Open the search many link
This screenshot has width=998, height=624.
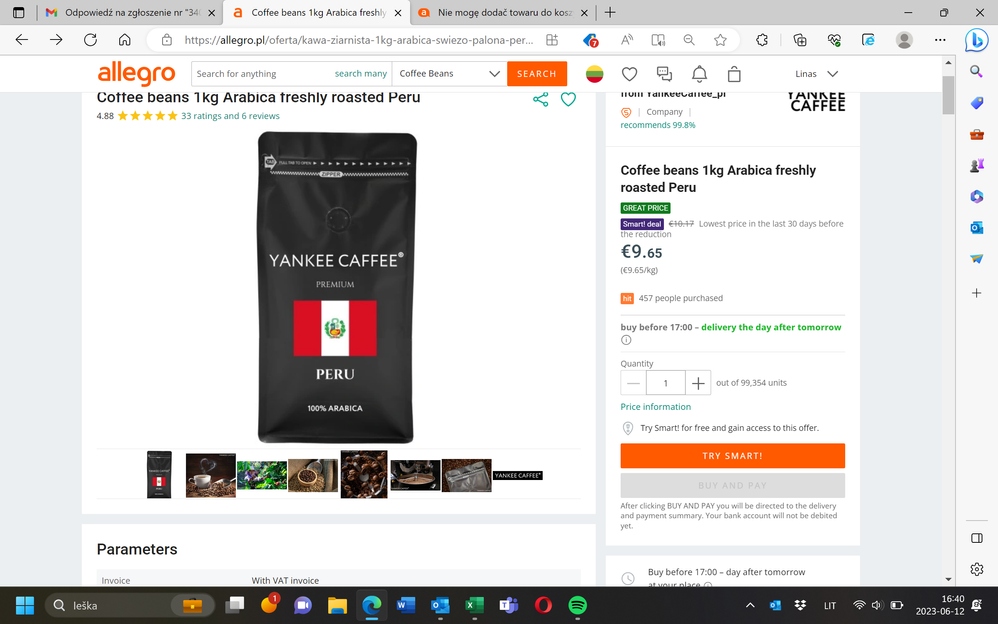[x=360, y=74]
